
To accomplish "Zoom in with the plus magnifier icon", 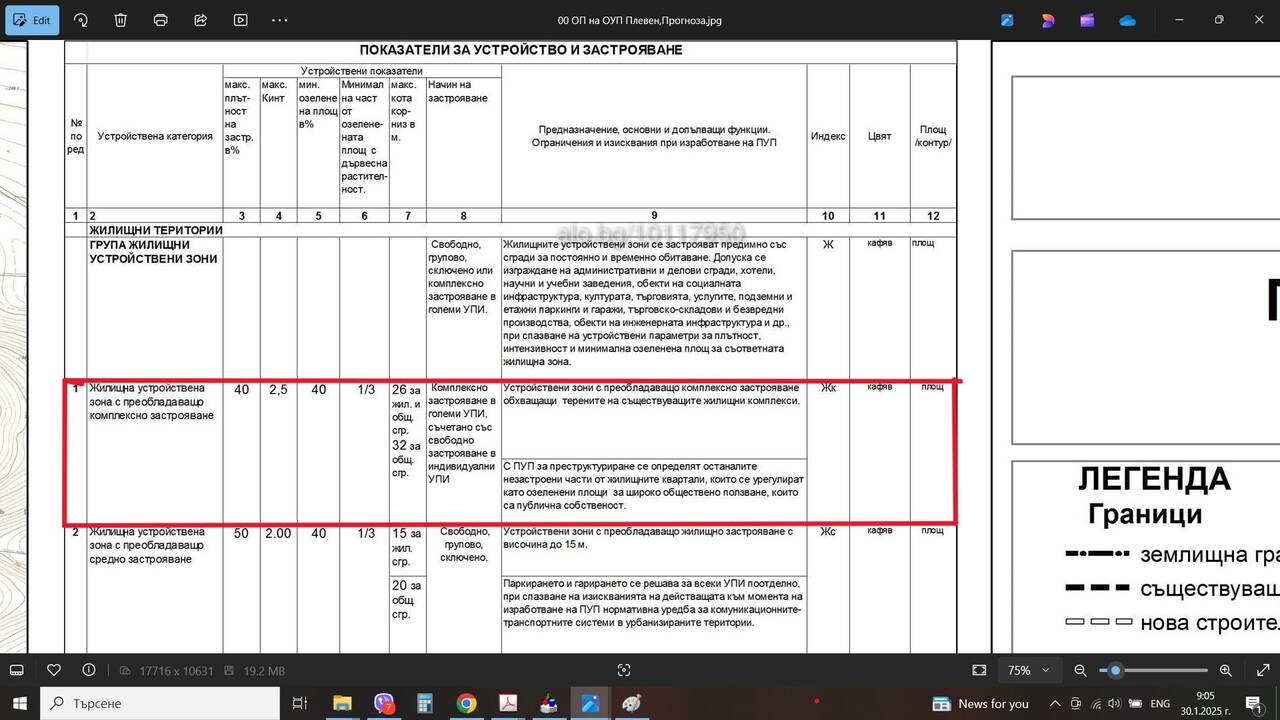I will [x=1226, y=670].
